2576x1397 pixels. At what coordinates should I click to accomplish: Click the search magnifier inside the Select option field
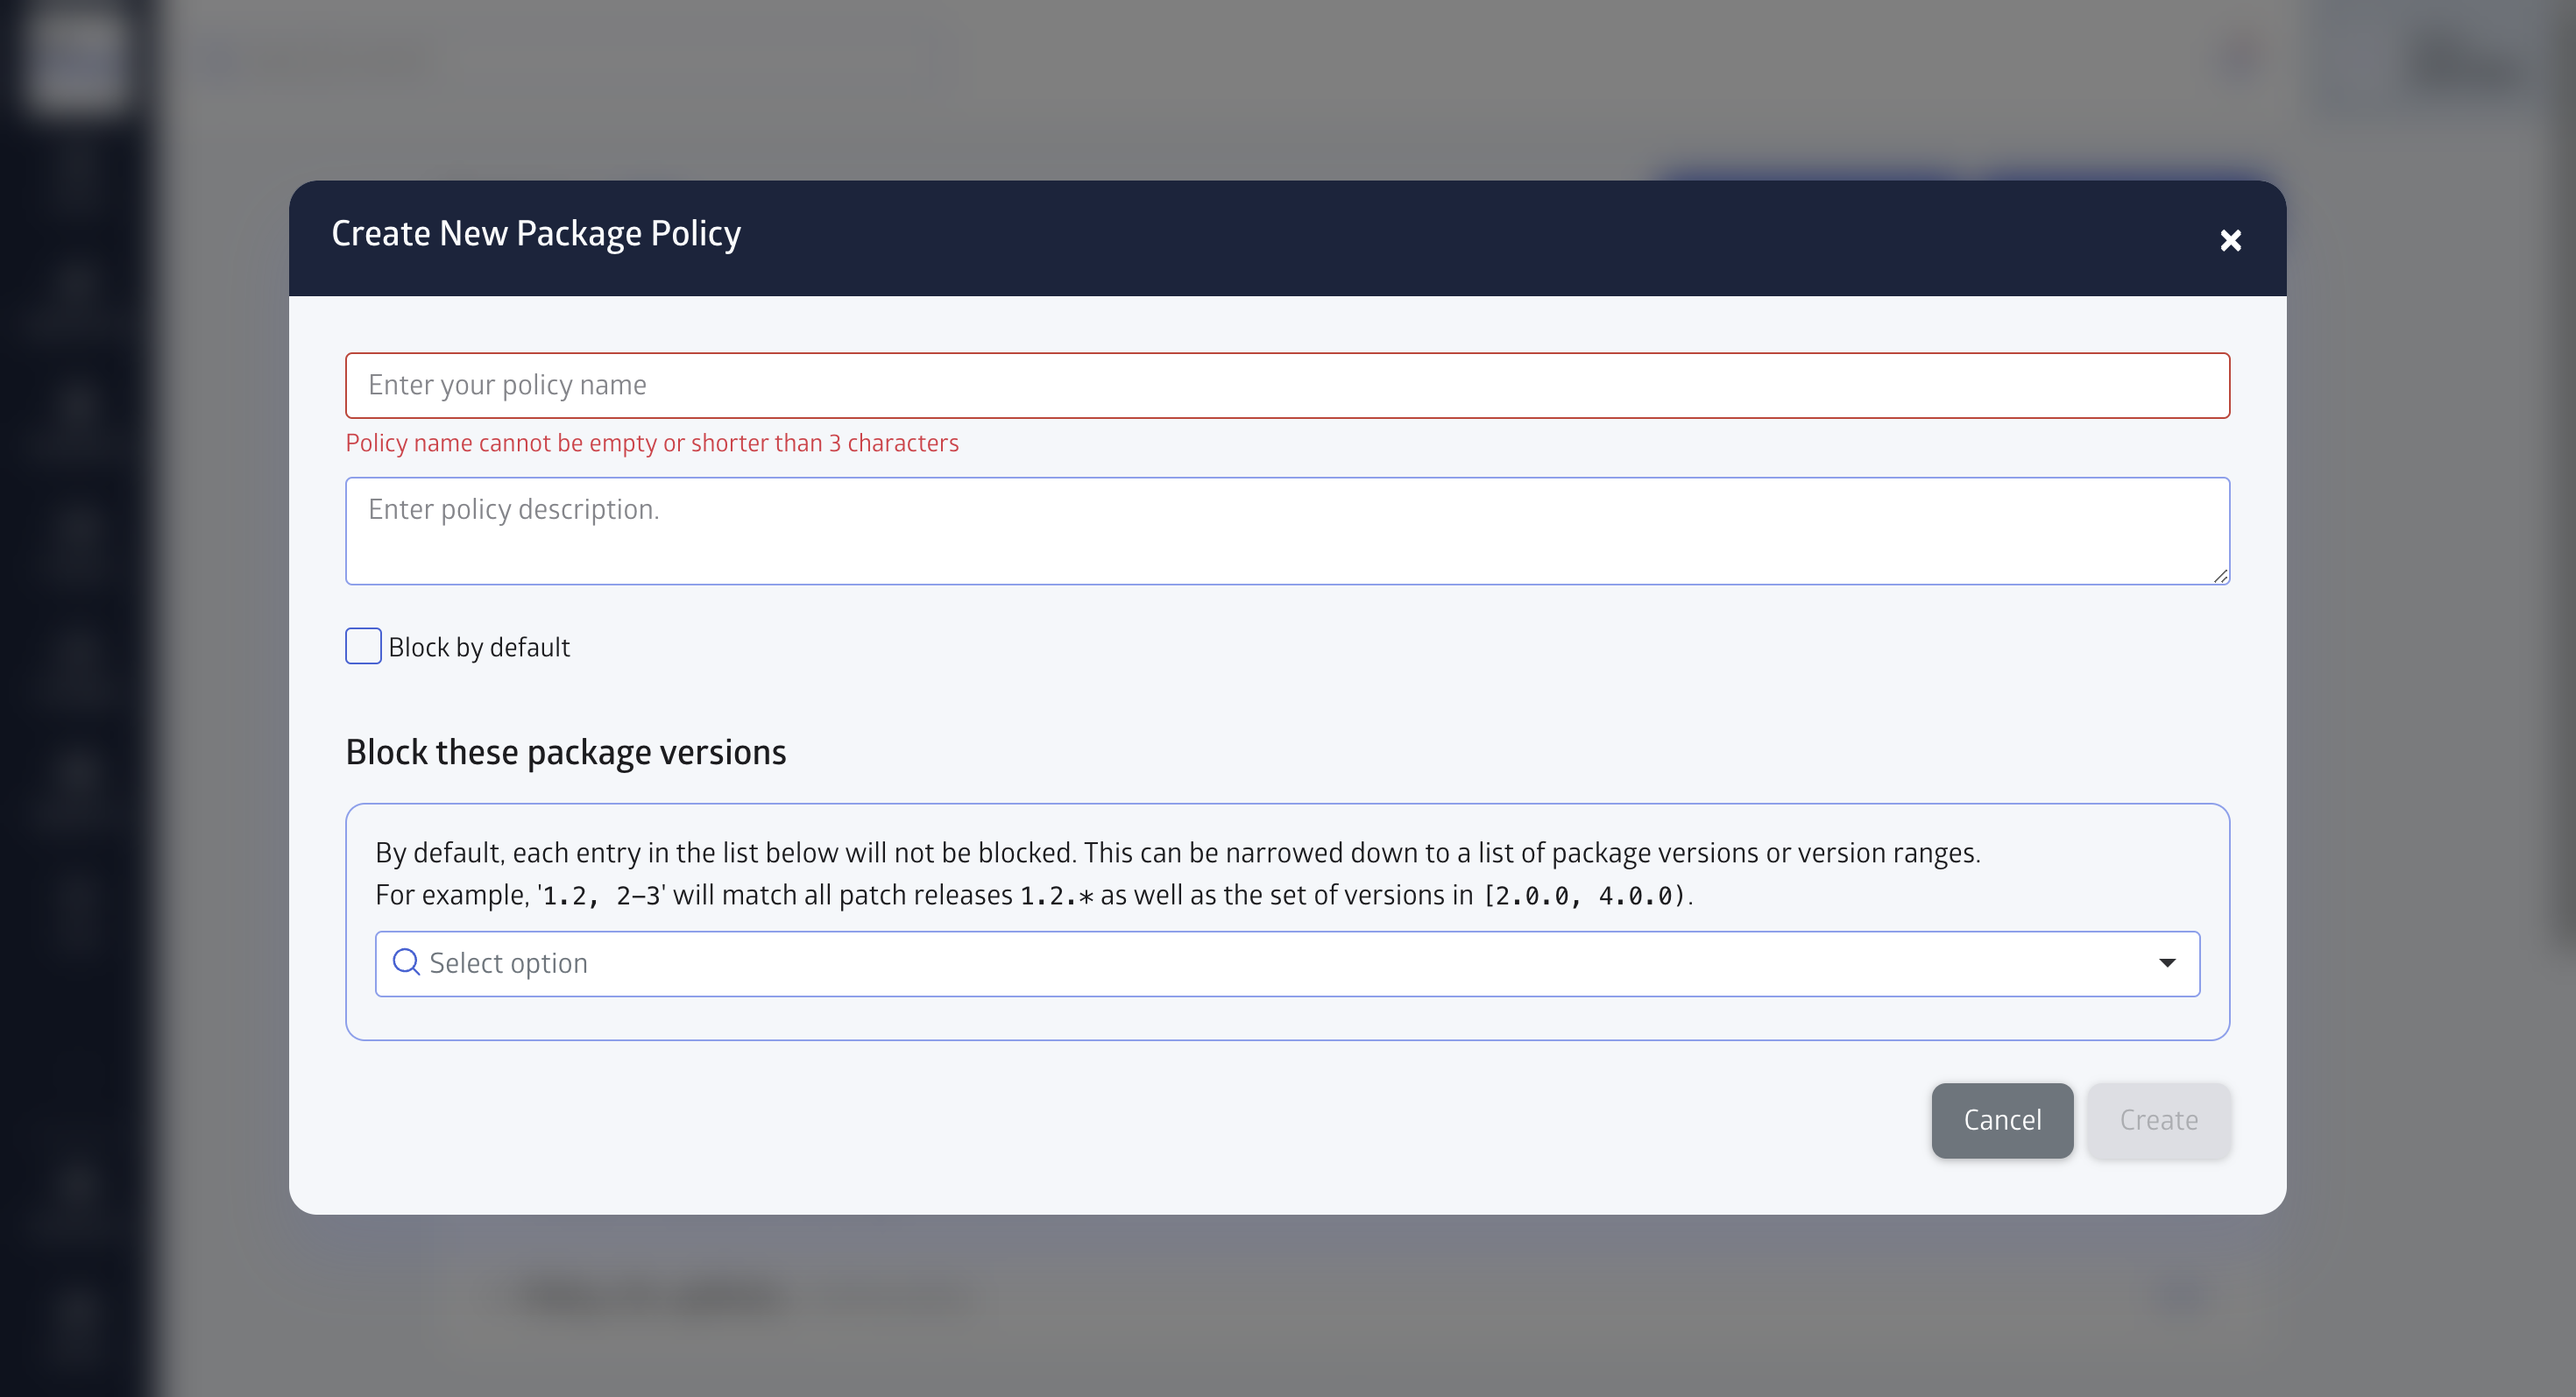pyautogui.click(x=406, y=963)
